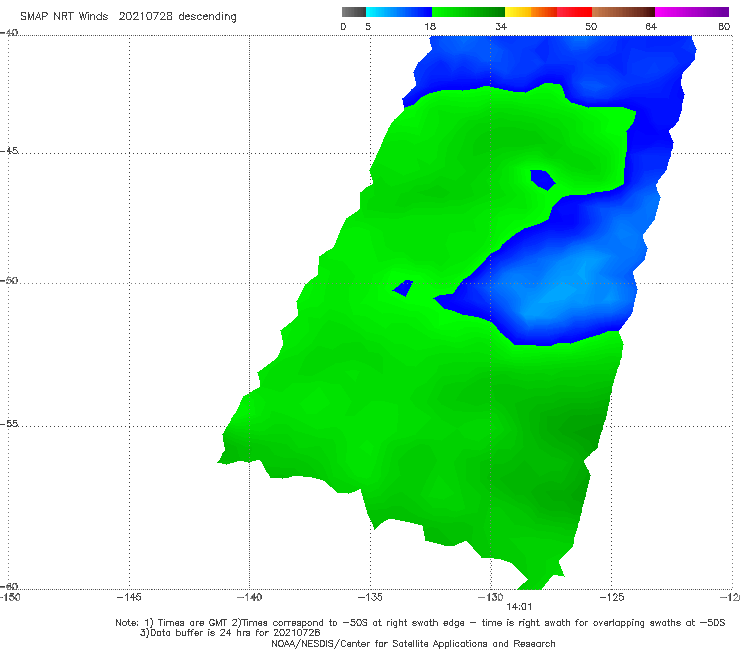Click the colorbar label '64'
The height and width of the screenshot is (650, 740).
[x=651, y=27]
